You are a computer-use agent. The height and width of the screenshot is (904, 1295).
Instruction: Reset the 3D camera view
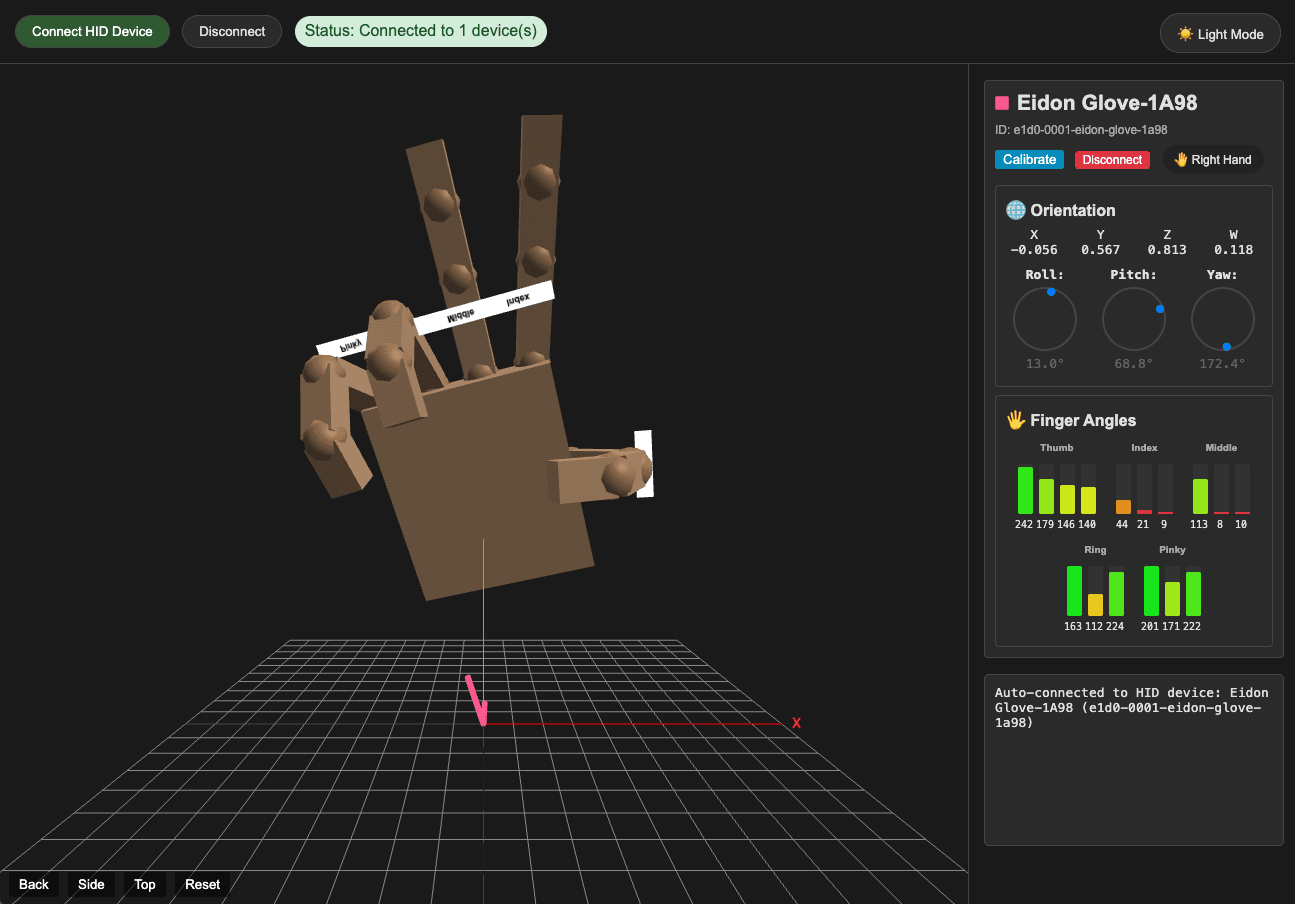202,884
